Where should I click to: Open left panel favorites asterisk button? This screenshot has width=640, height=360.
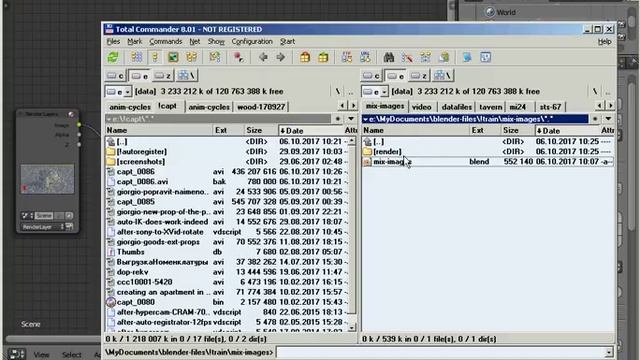338,119
